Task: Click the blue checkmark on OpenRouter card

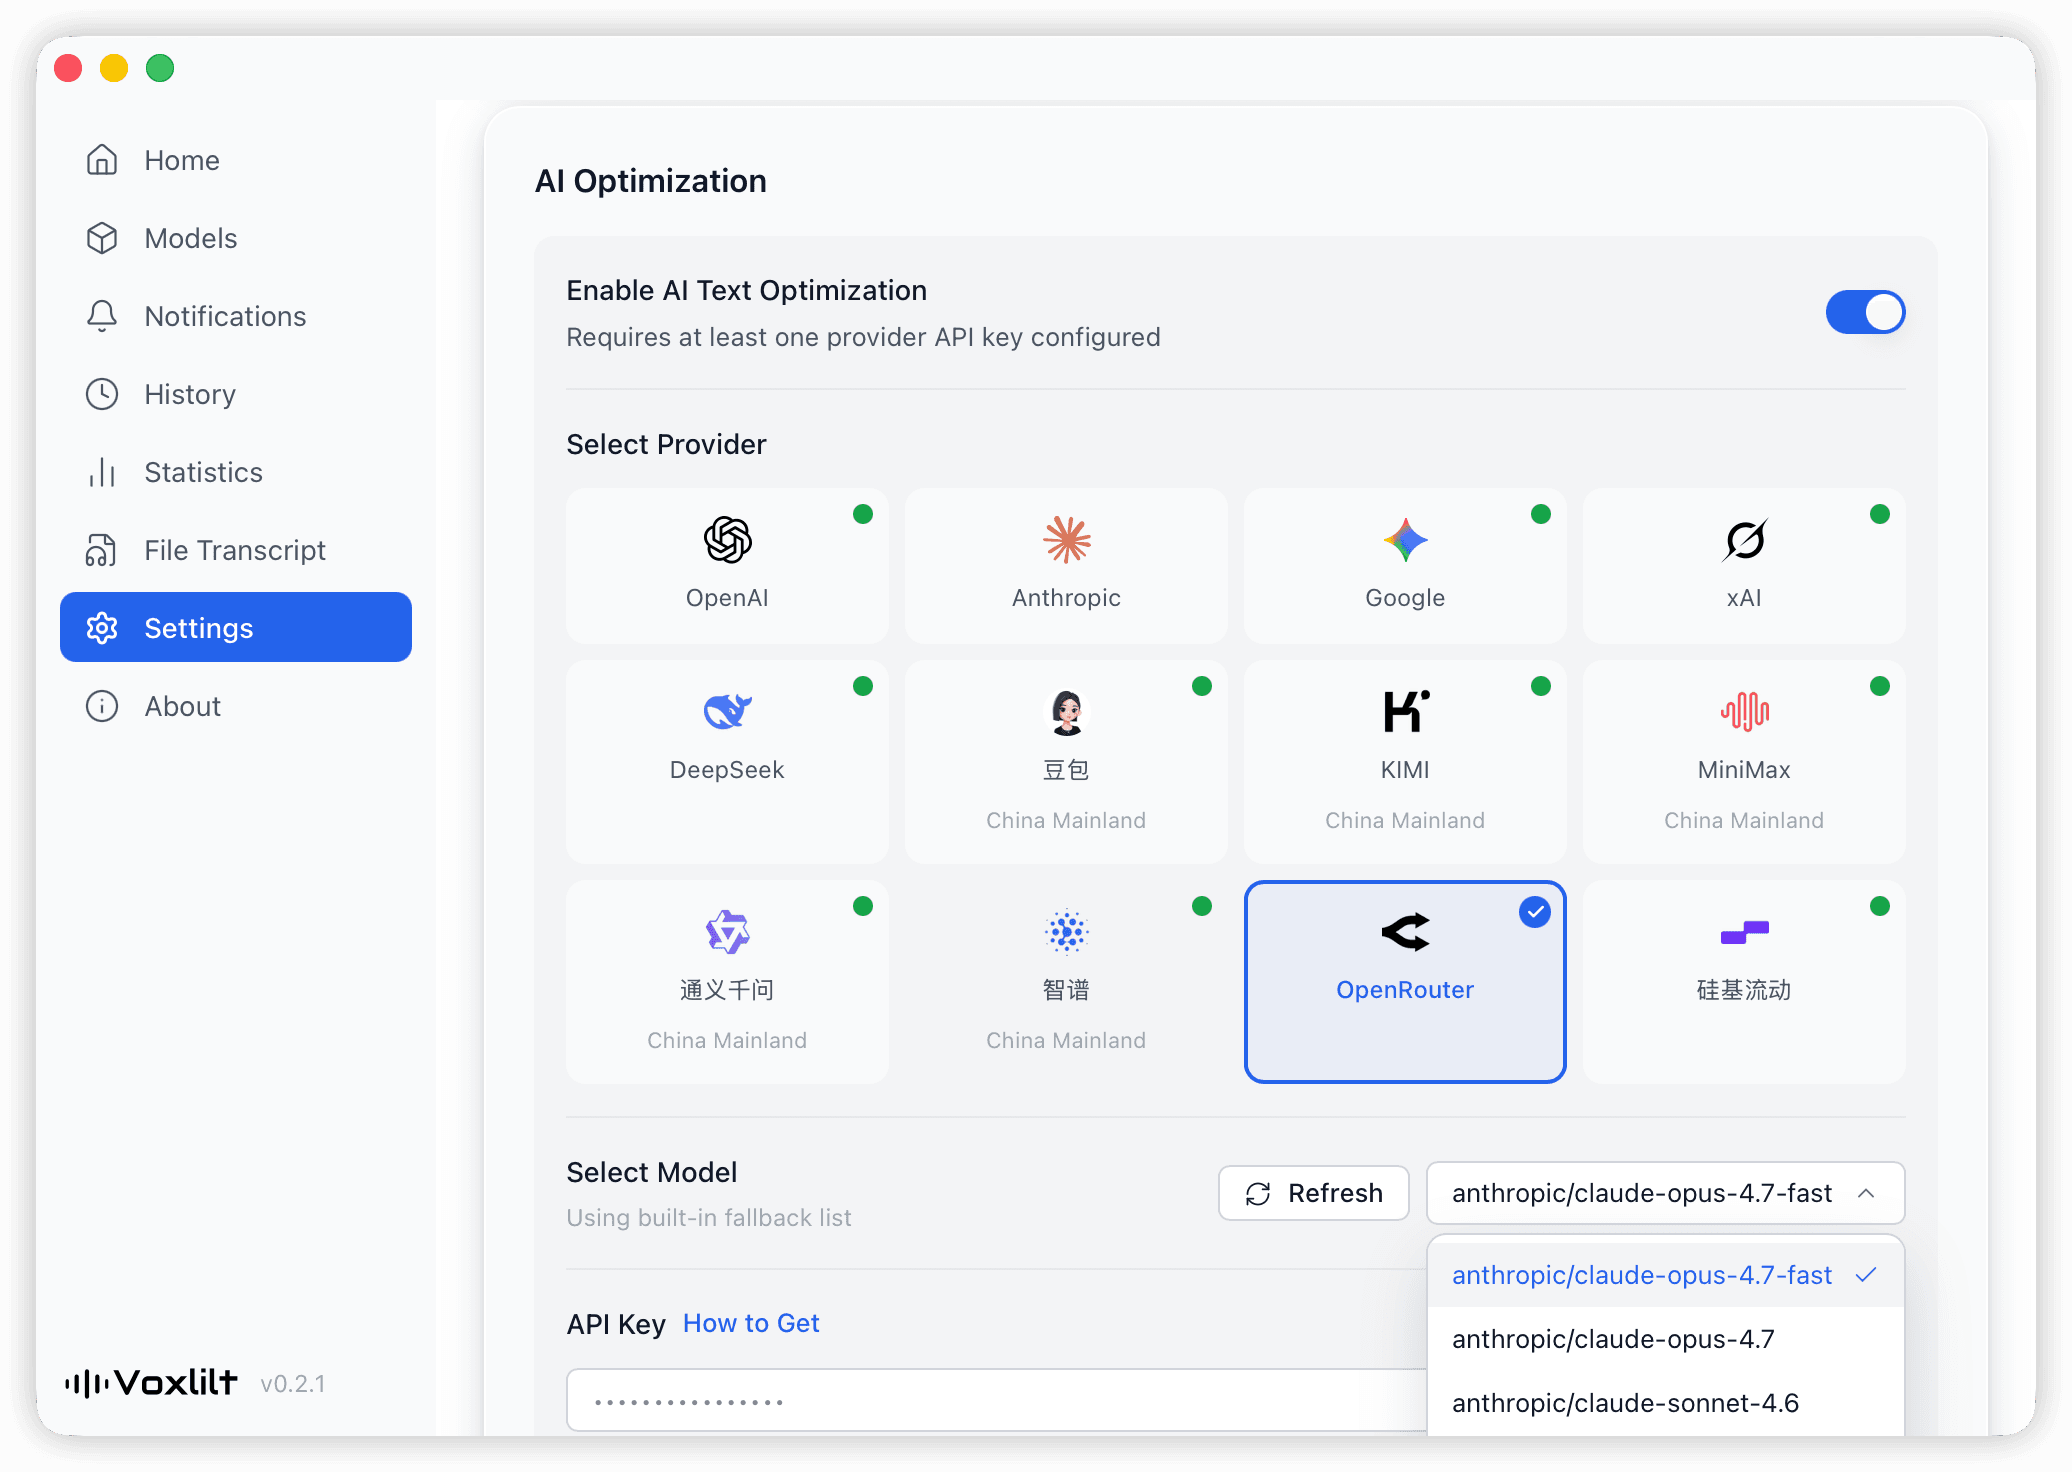Action: tap(1534, 912)
